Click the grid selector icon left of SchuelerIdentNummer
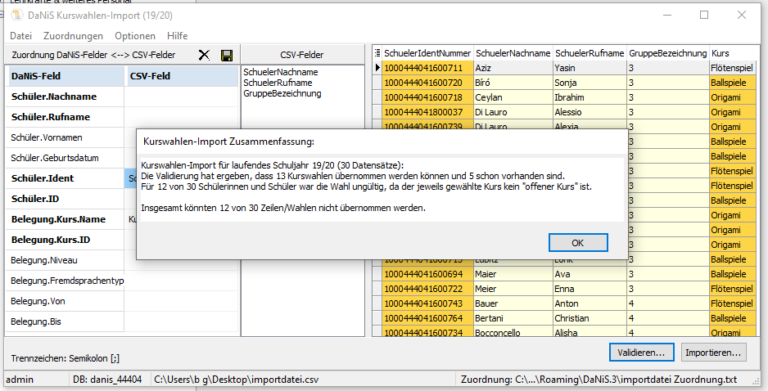Screen dimensions: 768x391 tap(377, 53)
